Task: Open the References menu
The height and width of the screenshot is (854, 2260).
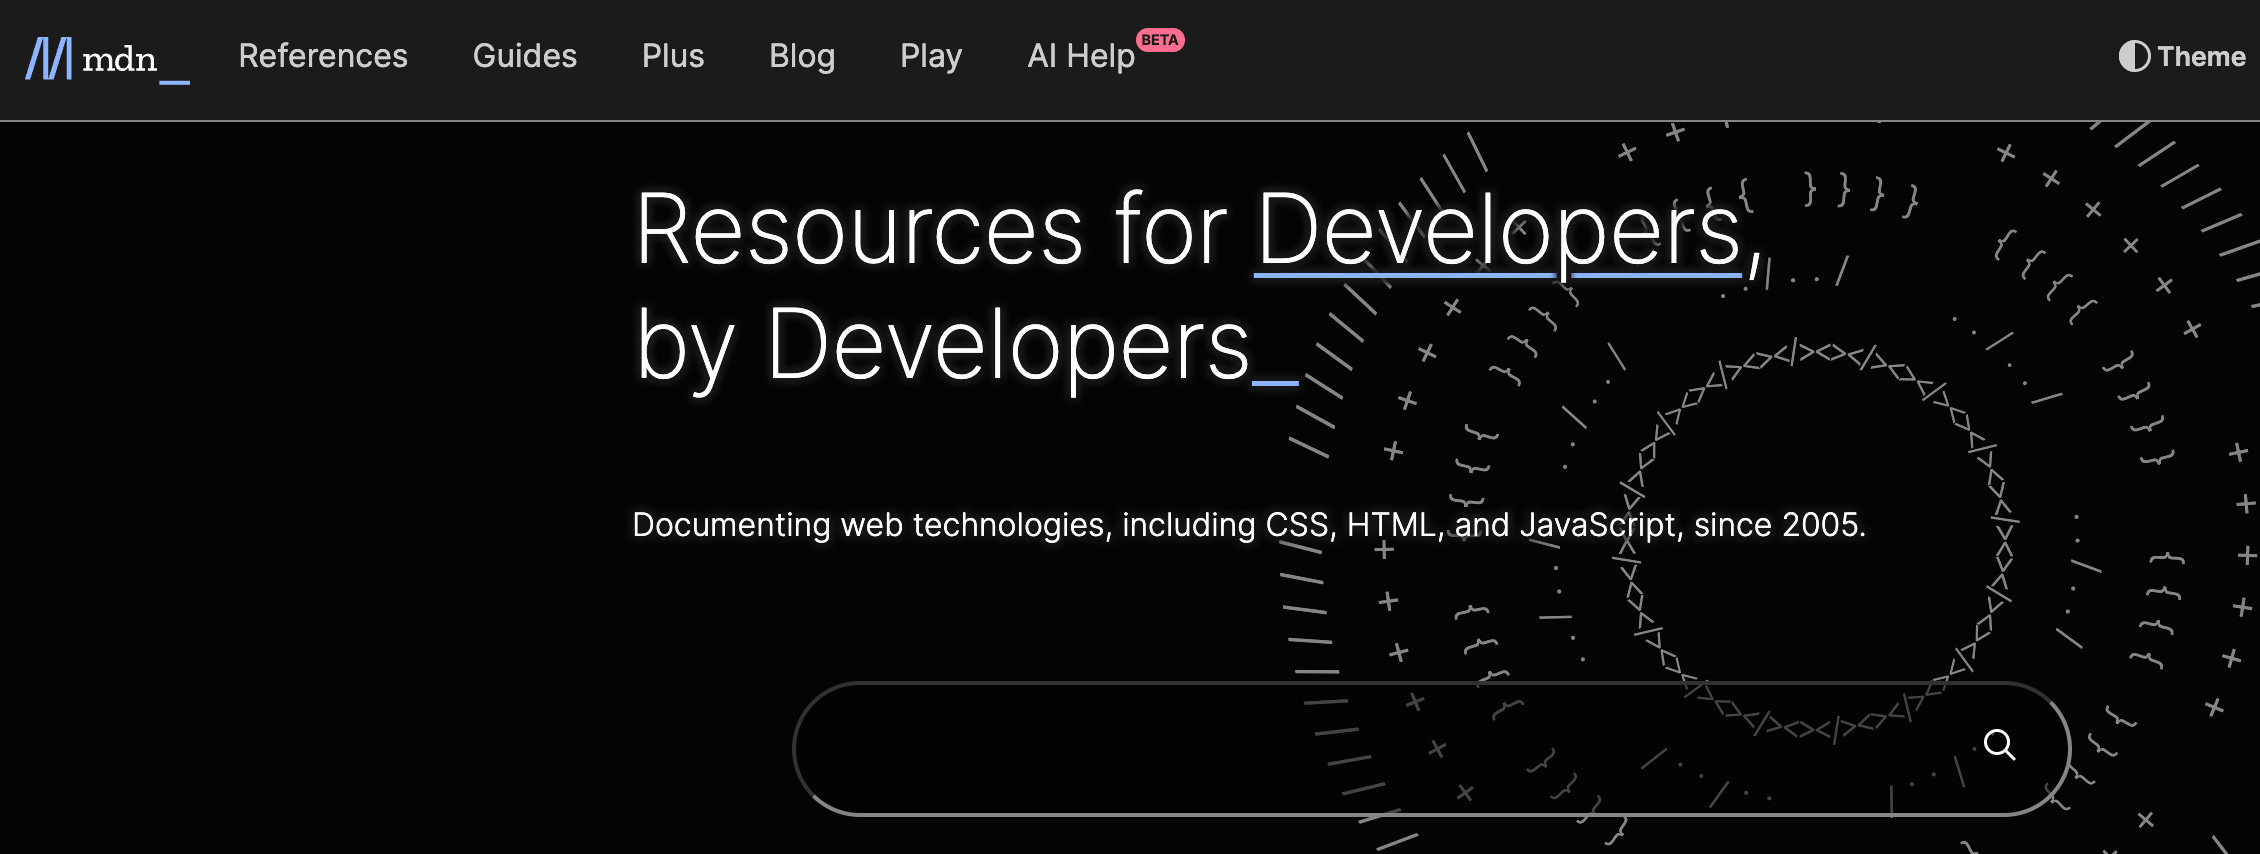Action: click(x=323, y=56)
